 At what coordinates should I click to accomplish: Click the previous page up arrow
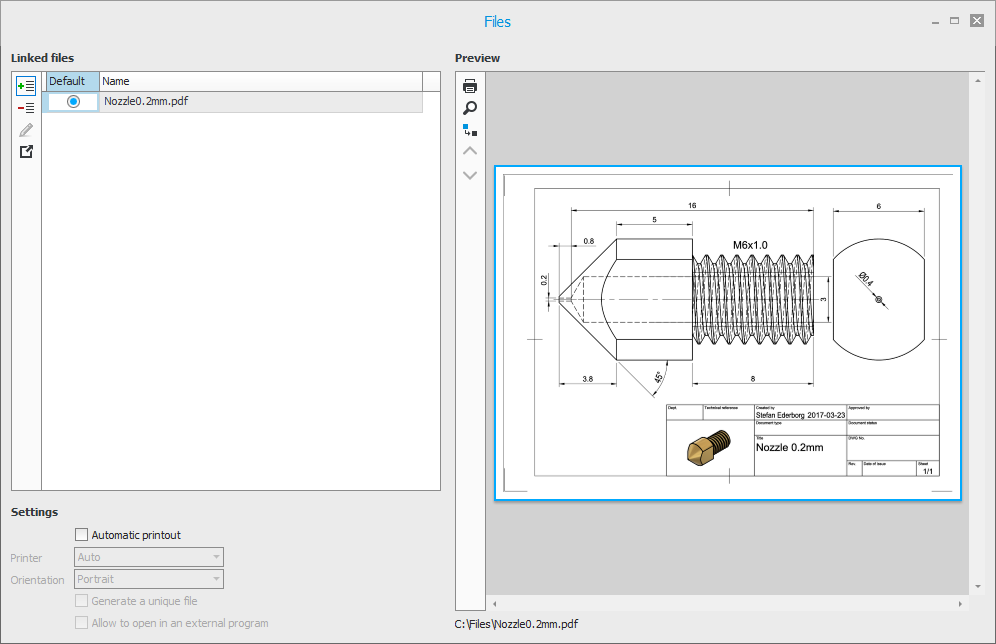[x=470, y=152]
